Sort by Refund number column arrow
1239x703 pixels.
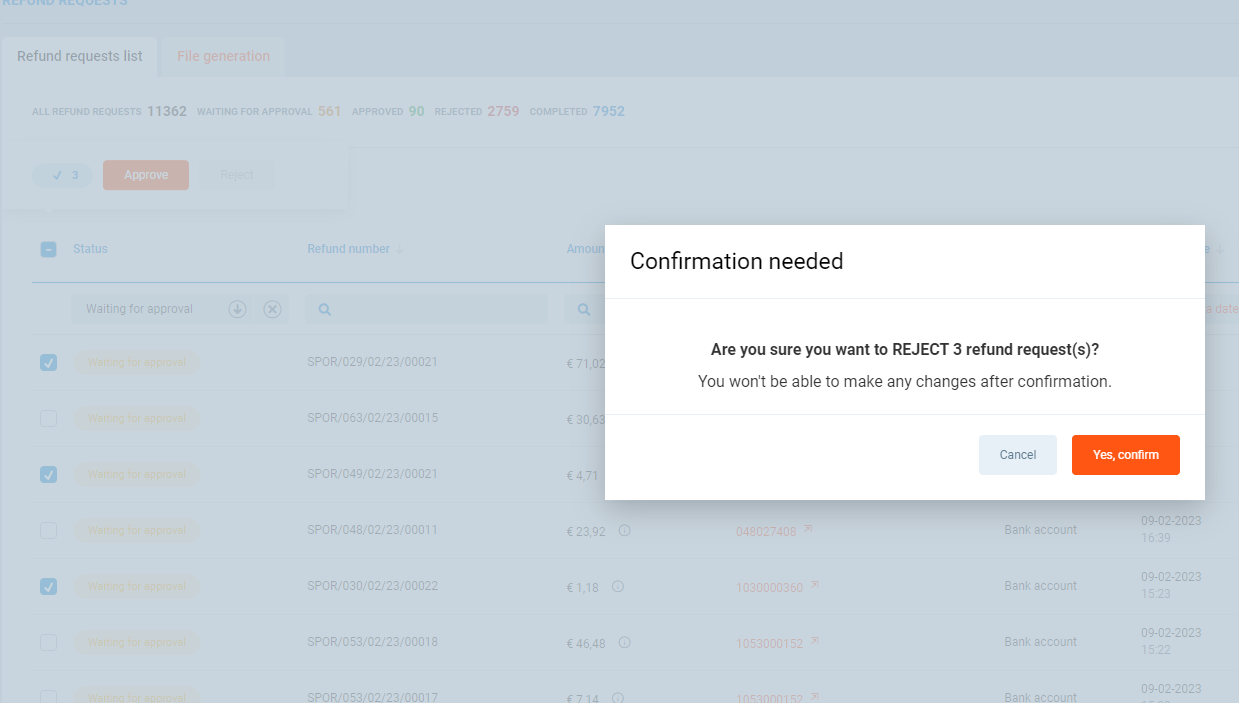tap(400, 250)
